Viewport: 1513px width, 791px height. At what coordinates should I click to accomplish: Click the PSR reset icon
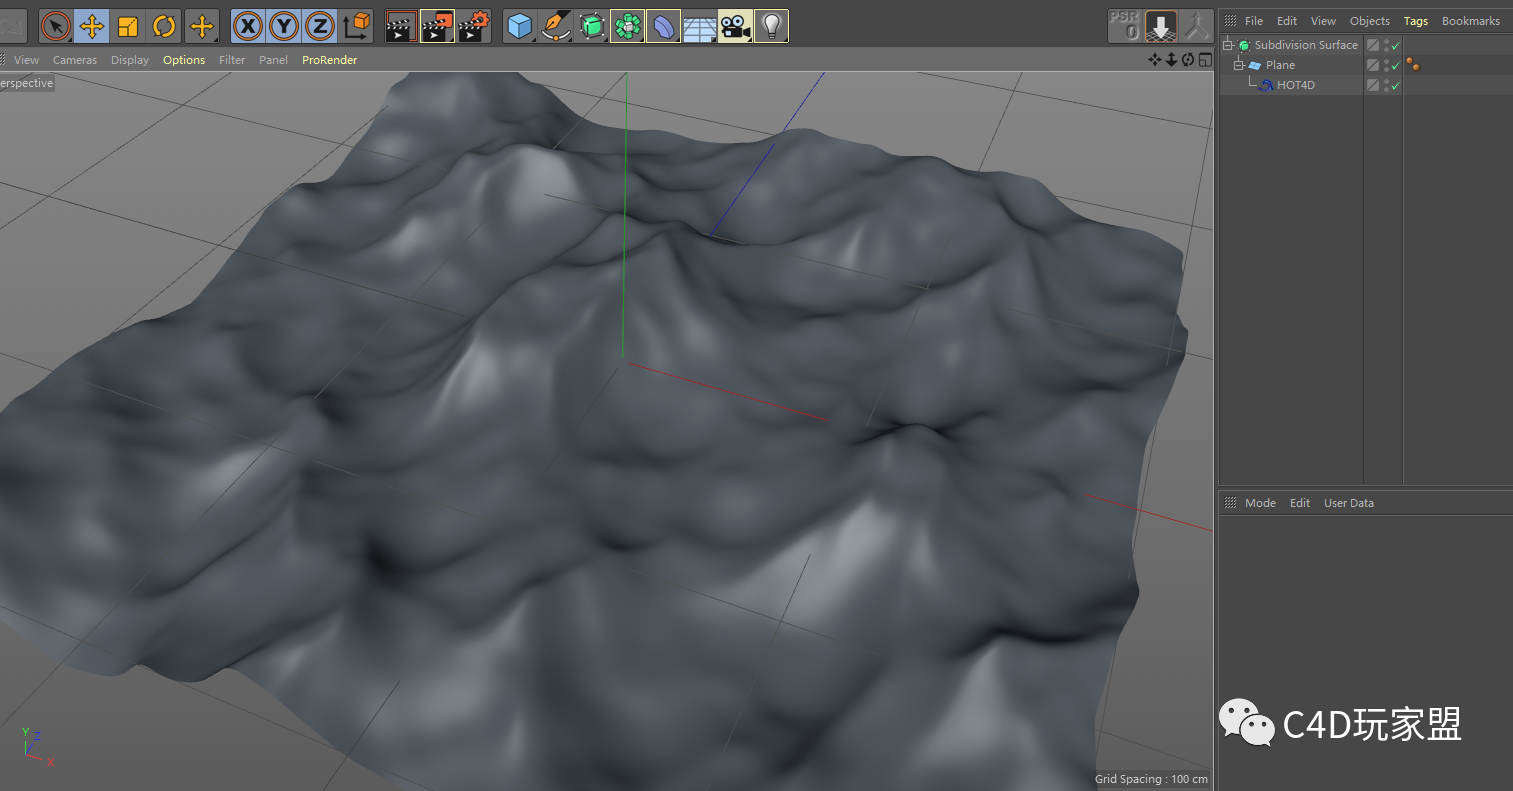click(1125, 26)
